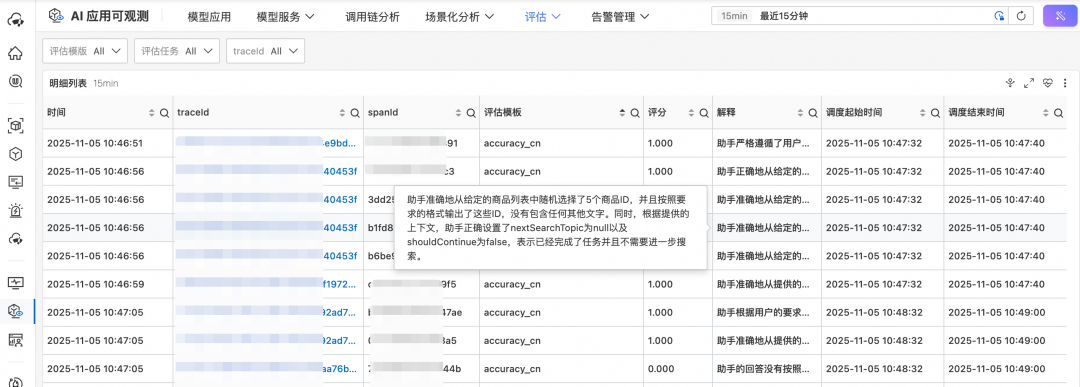Click the 15min badge in time picker
The height and width of the screenshot is (387, 1080).
pos(734,16)
